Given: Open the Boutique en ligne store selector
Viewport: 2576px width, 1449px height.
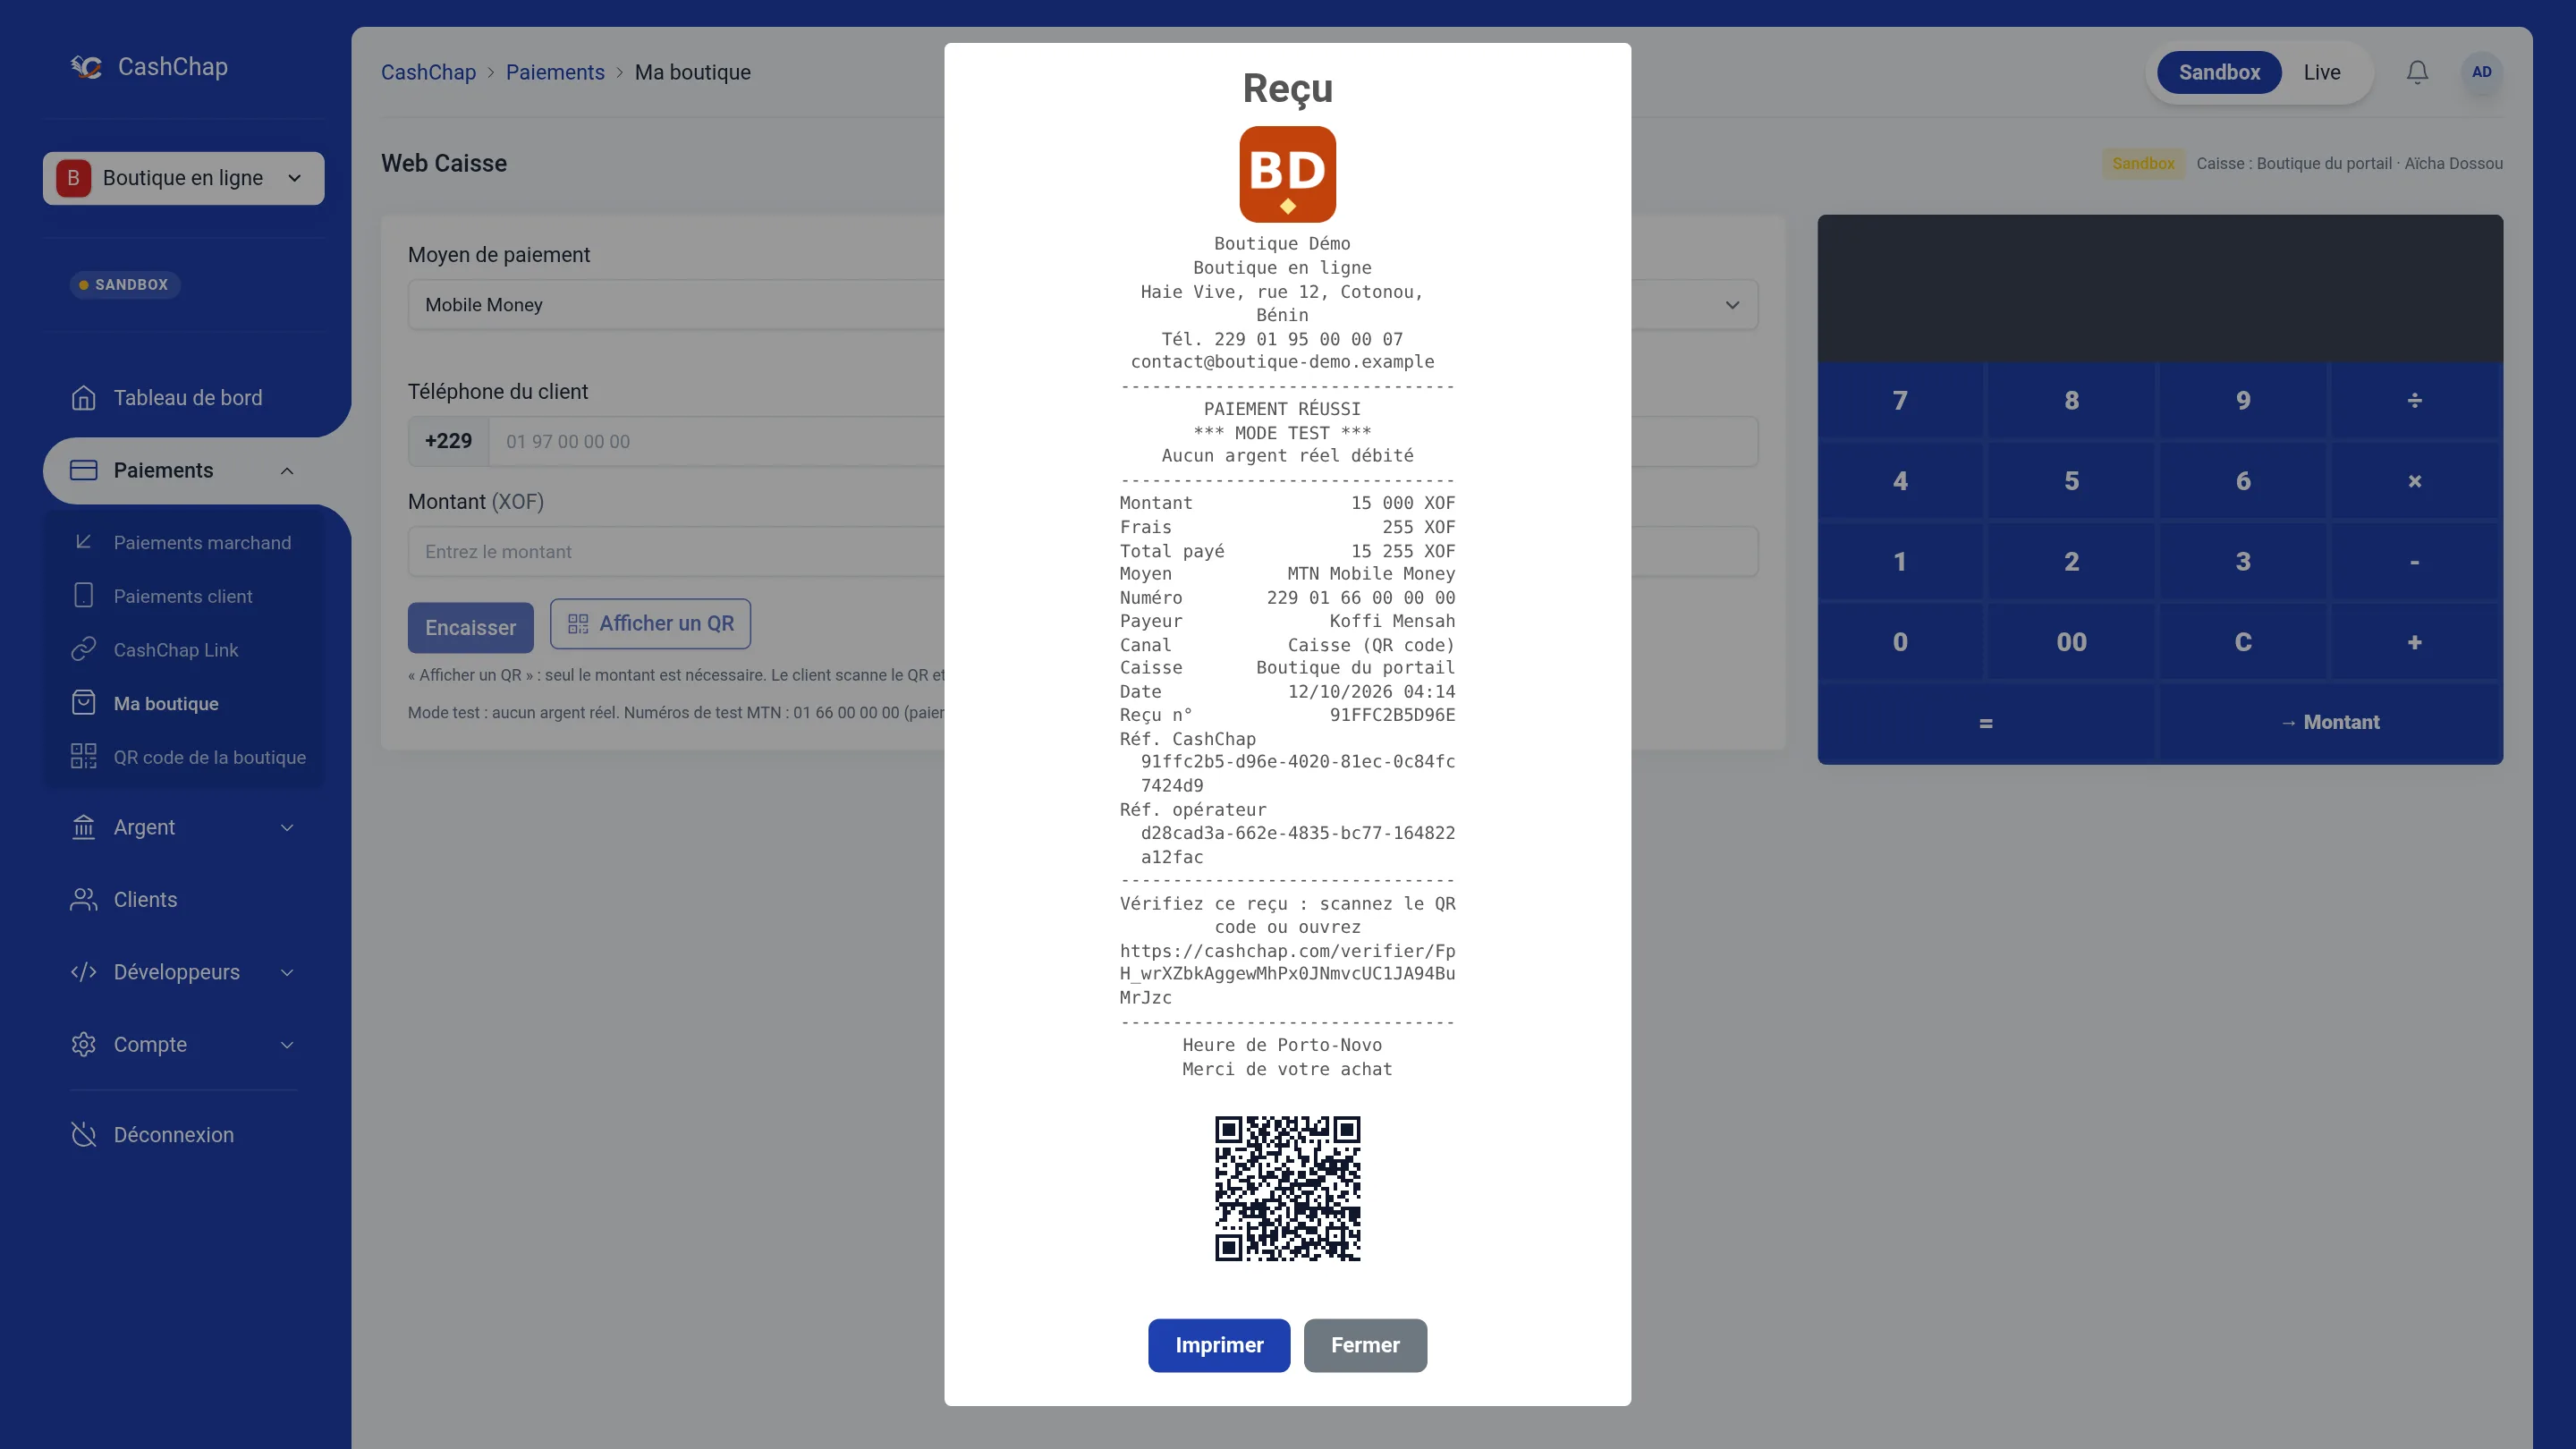Looking at the screenshot, I should 183,178.
